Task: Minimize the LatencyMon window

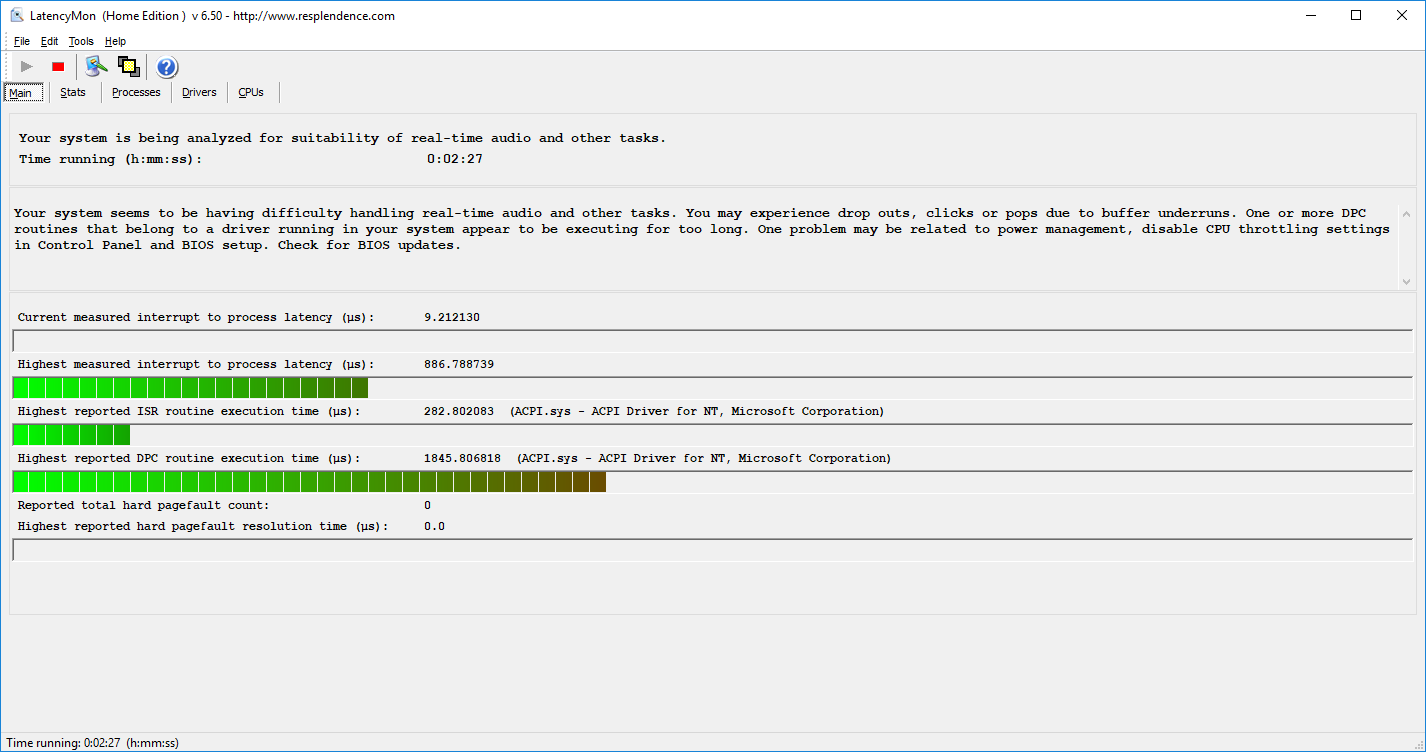Action: click(x=1311, y=15)
